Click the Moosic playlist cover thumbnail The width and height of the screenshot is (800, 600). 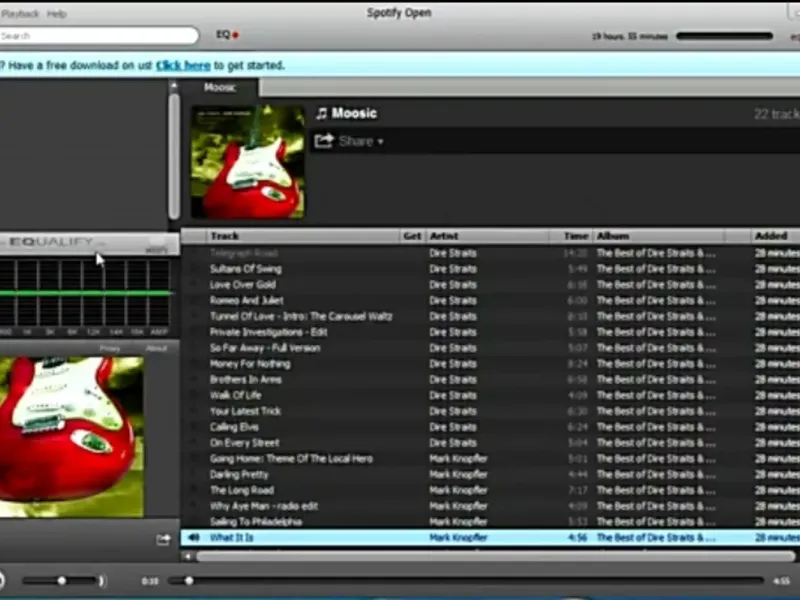[x=248, y=162]
